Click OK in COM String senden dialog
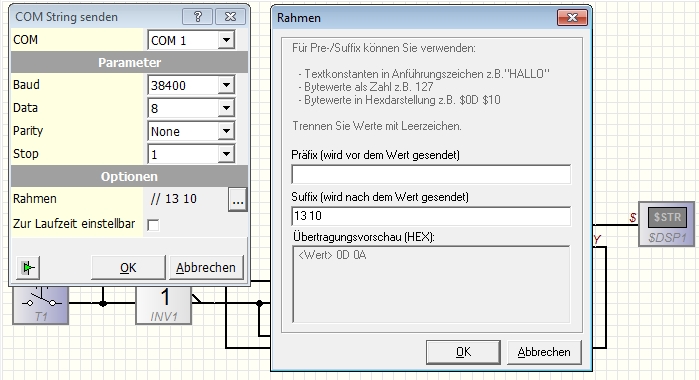 click(x=128, y=268)
